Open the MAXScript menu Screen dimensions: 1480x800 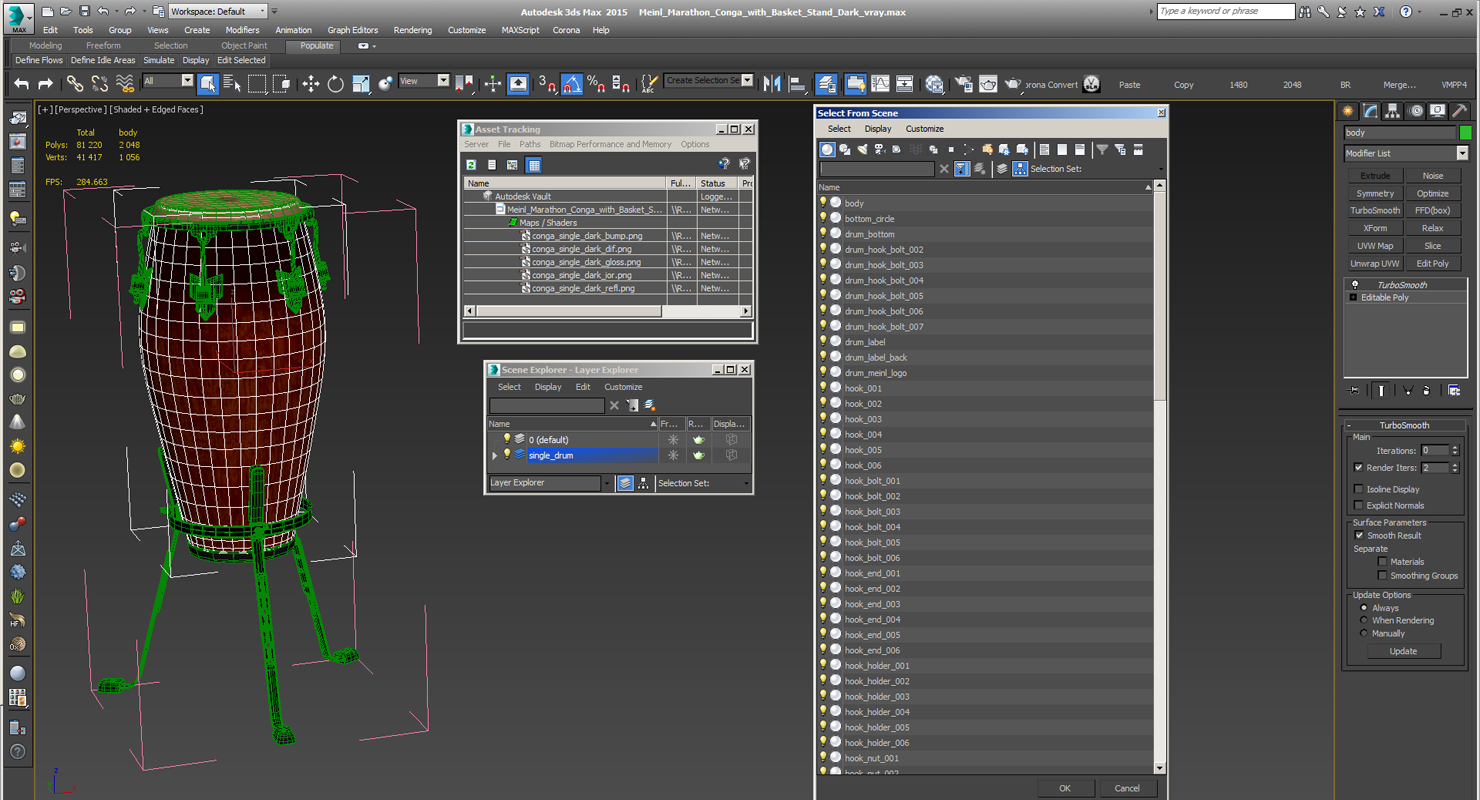pyautogui.click(x=520, y=30)
